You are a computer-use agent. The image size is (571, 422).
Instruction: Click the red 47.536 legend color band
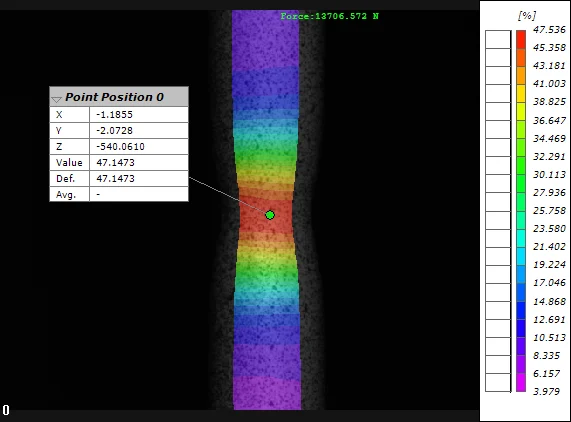pos(521,39)
